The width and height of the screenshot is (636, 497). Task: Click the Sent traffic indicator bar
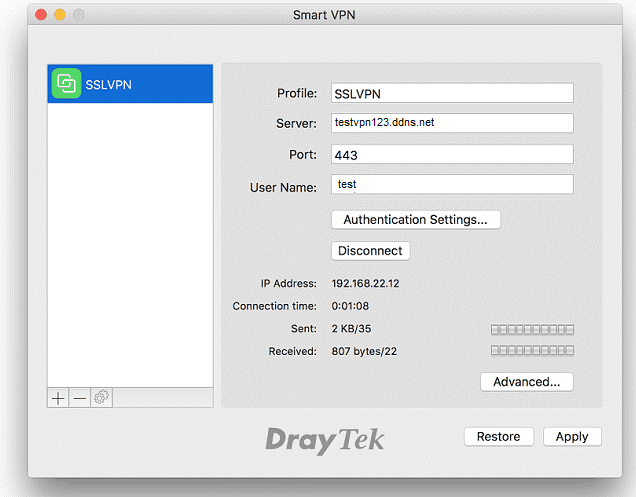532,329
